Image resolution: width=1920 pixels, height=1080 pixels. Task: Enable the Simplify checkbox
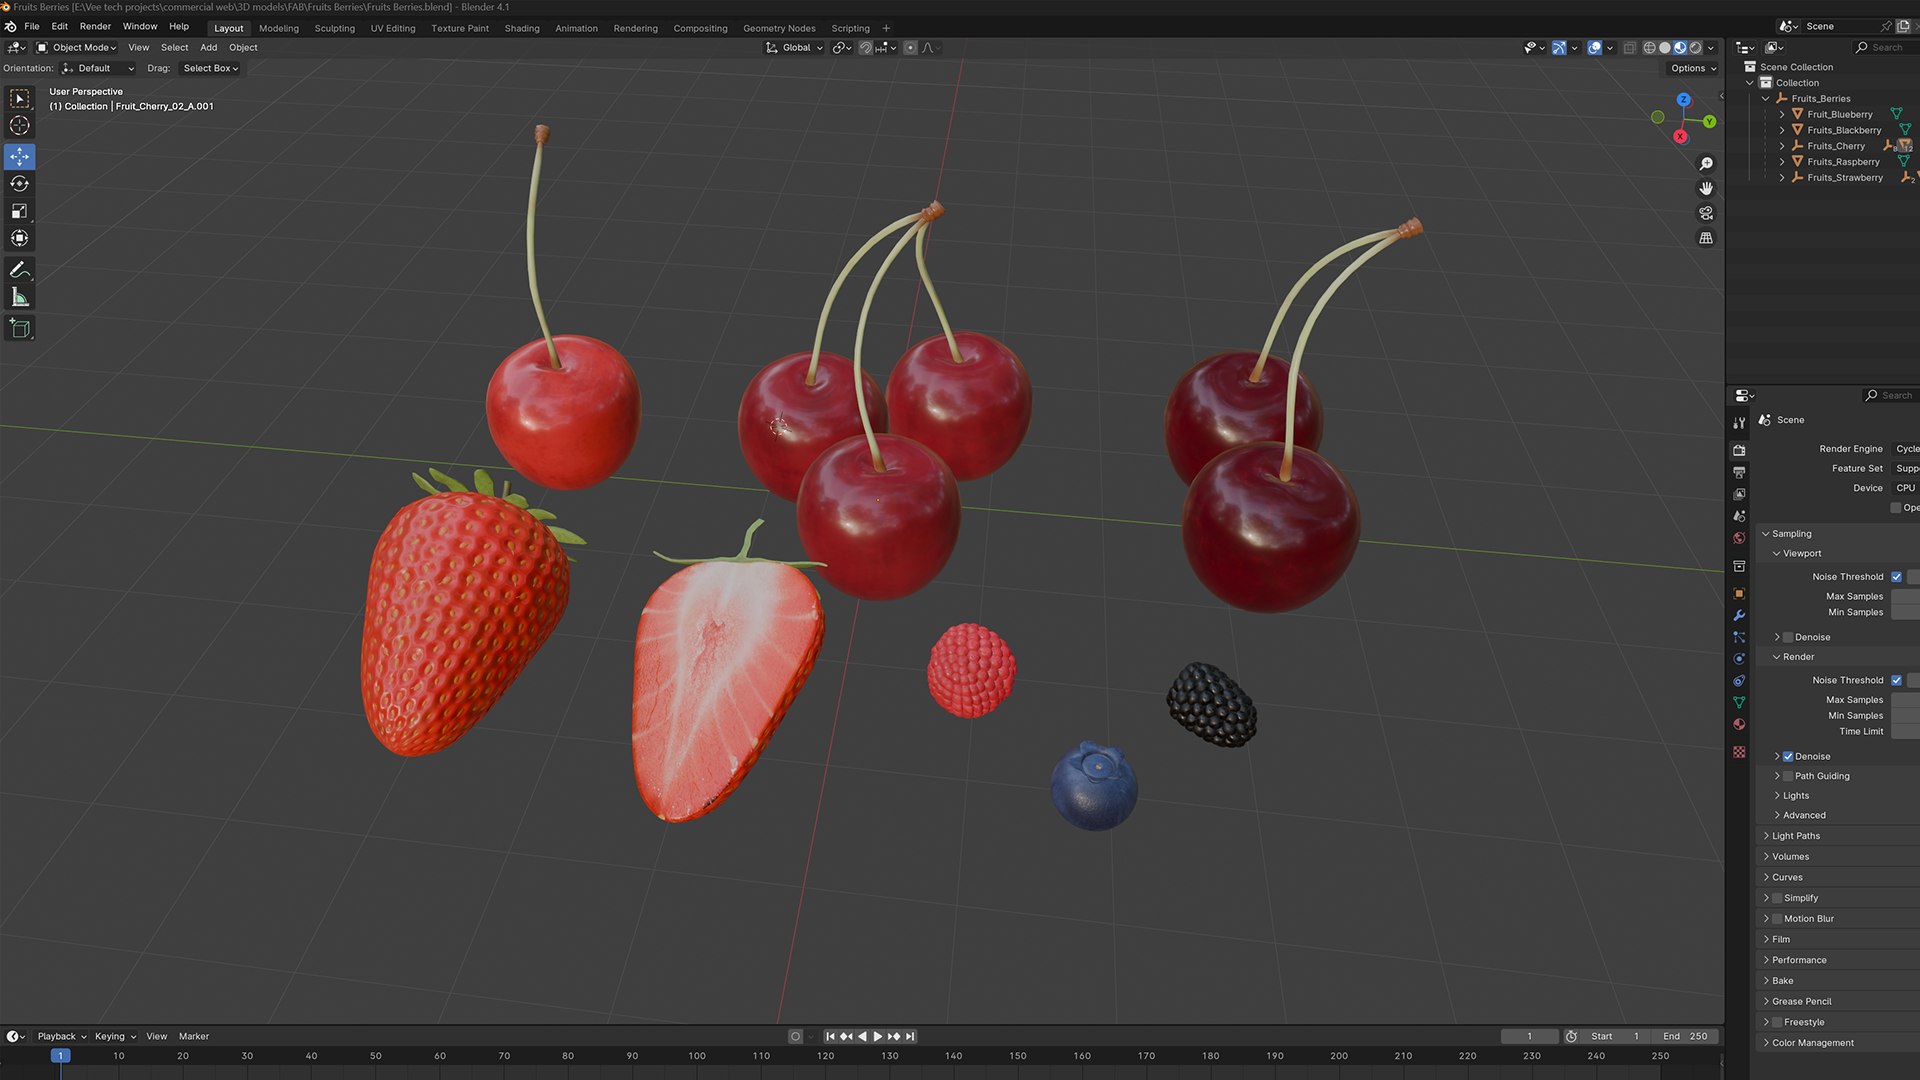1777,898
